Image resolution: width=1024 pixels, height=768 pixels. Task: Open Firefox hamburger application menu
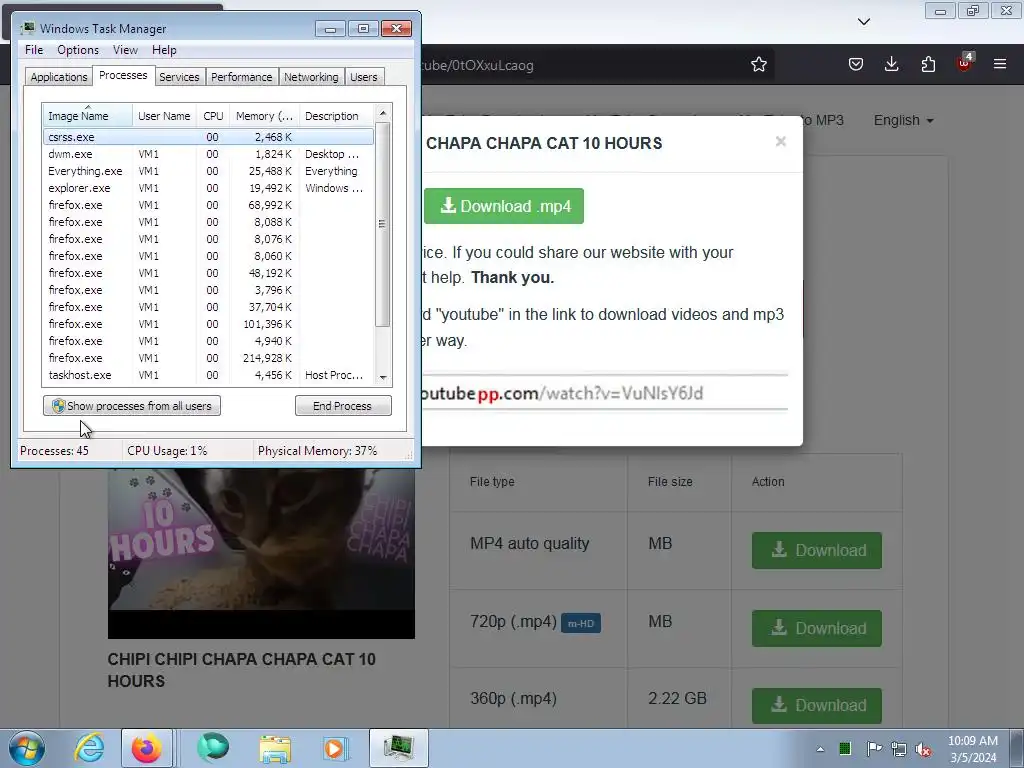(x=1000, y=64)
